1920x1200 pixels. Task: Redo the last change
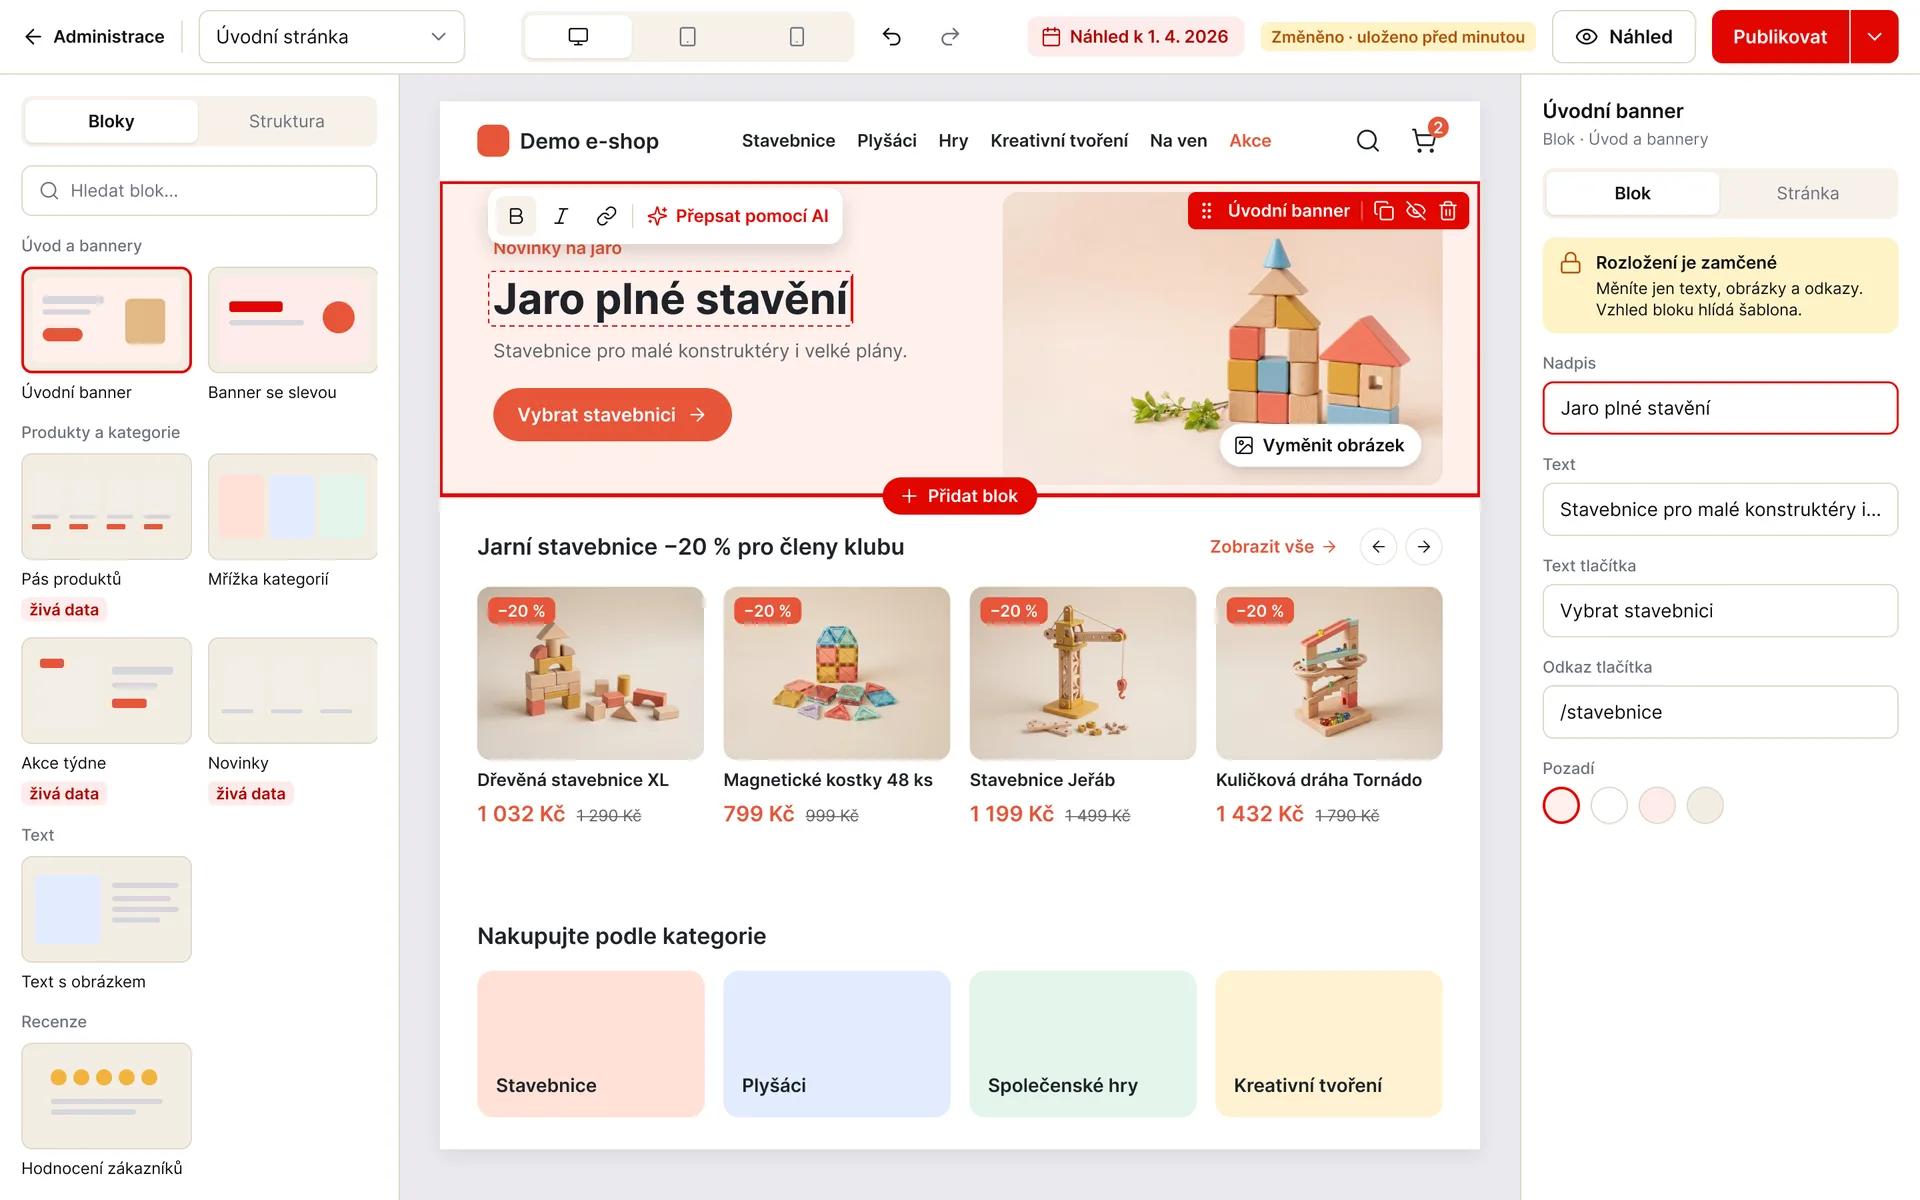click(950, 37)
